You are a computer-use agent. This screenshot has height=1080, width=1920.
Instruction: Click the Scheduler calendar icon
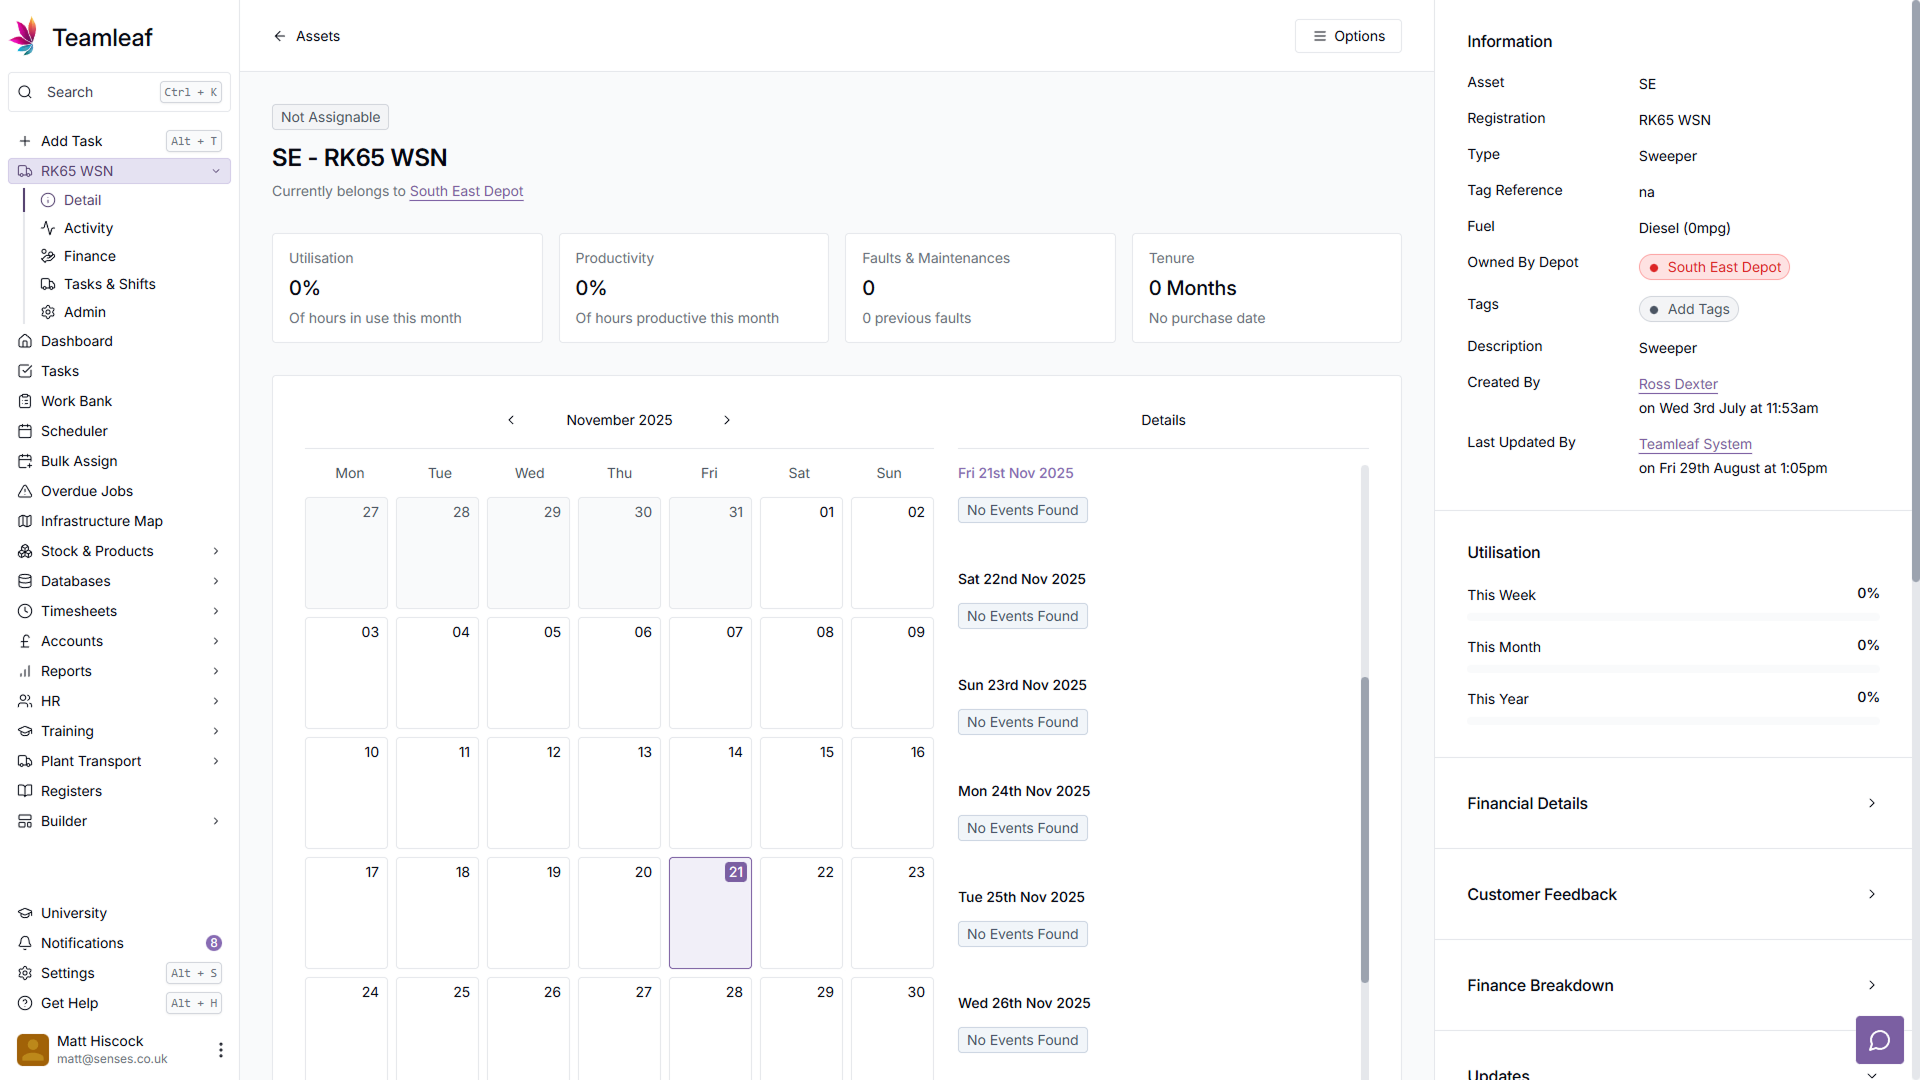pos(25,431)
